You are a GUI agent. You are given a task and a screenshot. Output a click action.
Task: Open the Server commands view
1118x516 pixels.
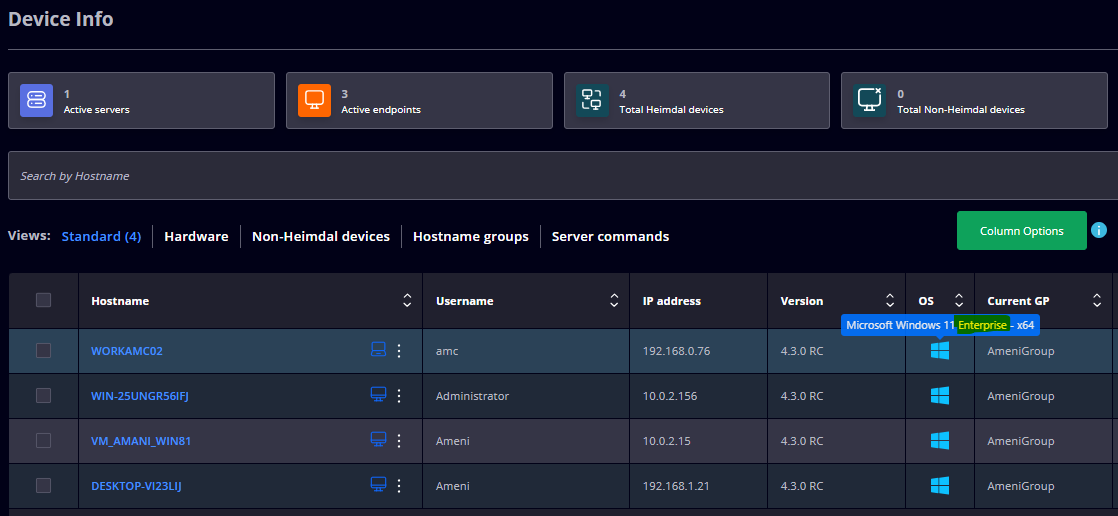tap(610, 237)
